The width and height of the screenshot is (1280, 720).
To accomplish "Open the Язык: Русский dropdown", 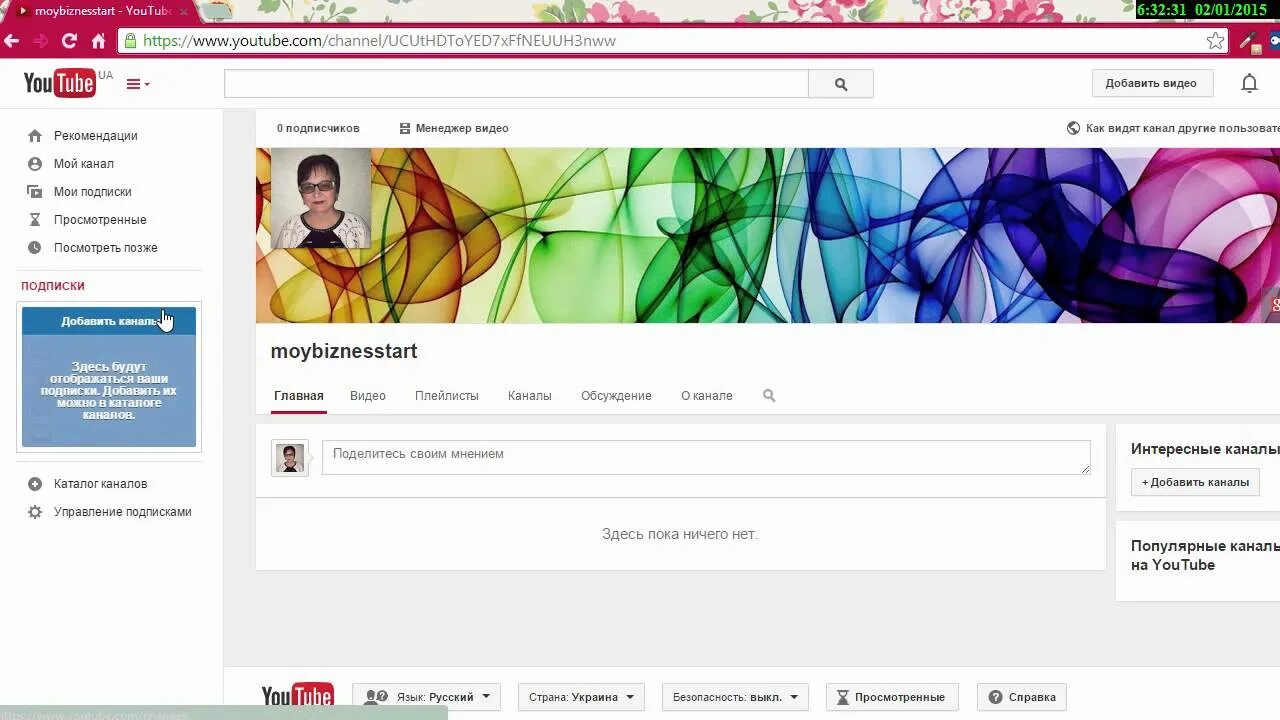I will pos(426,697).
